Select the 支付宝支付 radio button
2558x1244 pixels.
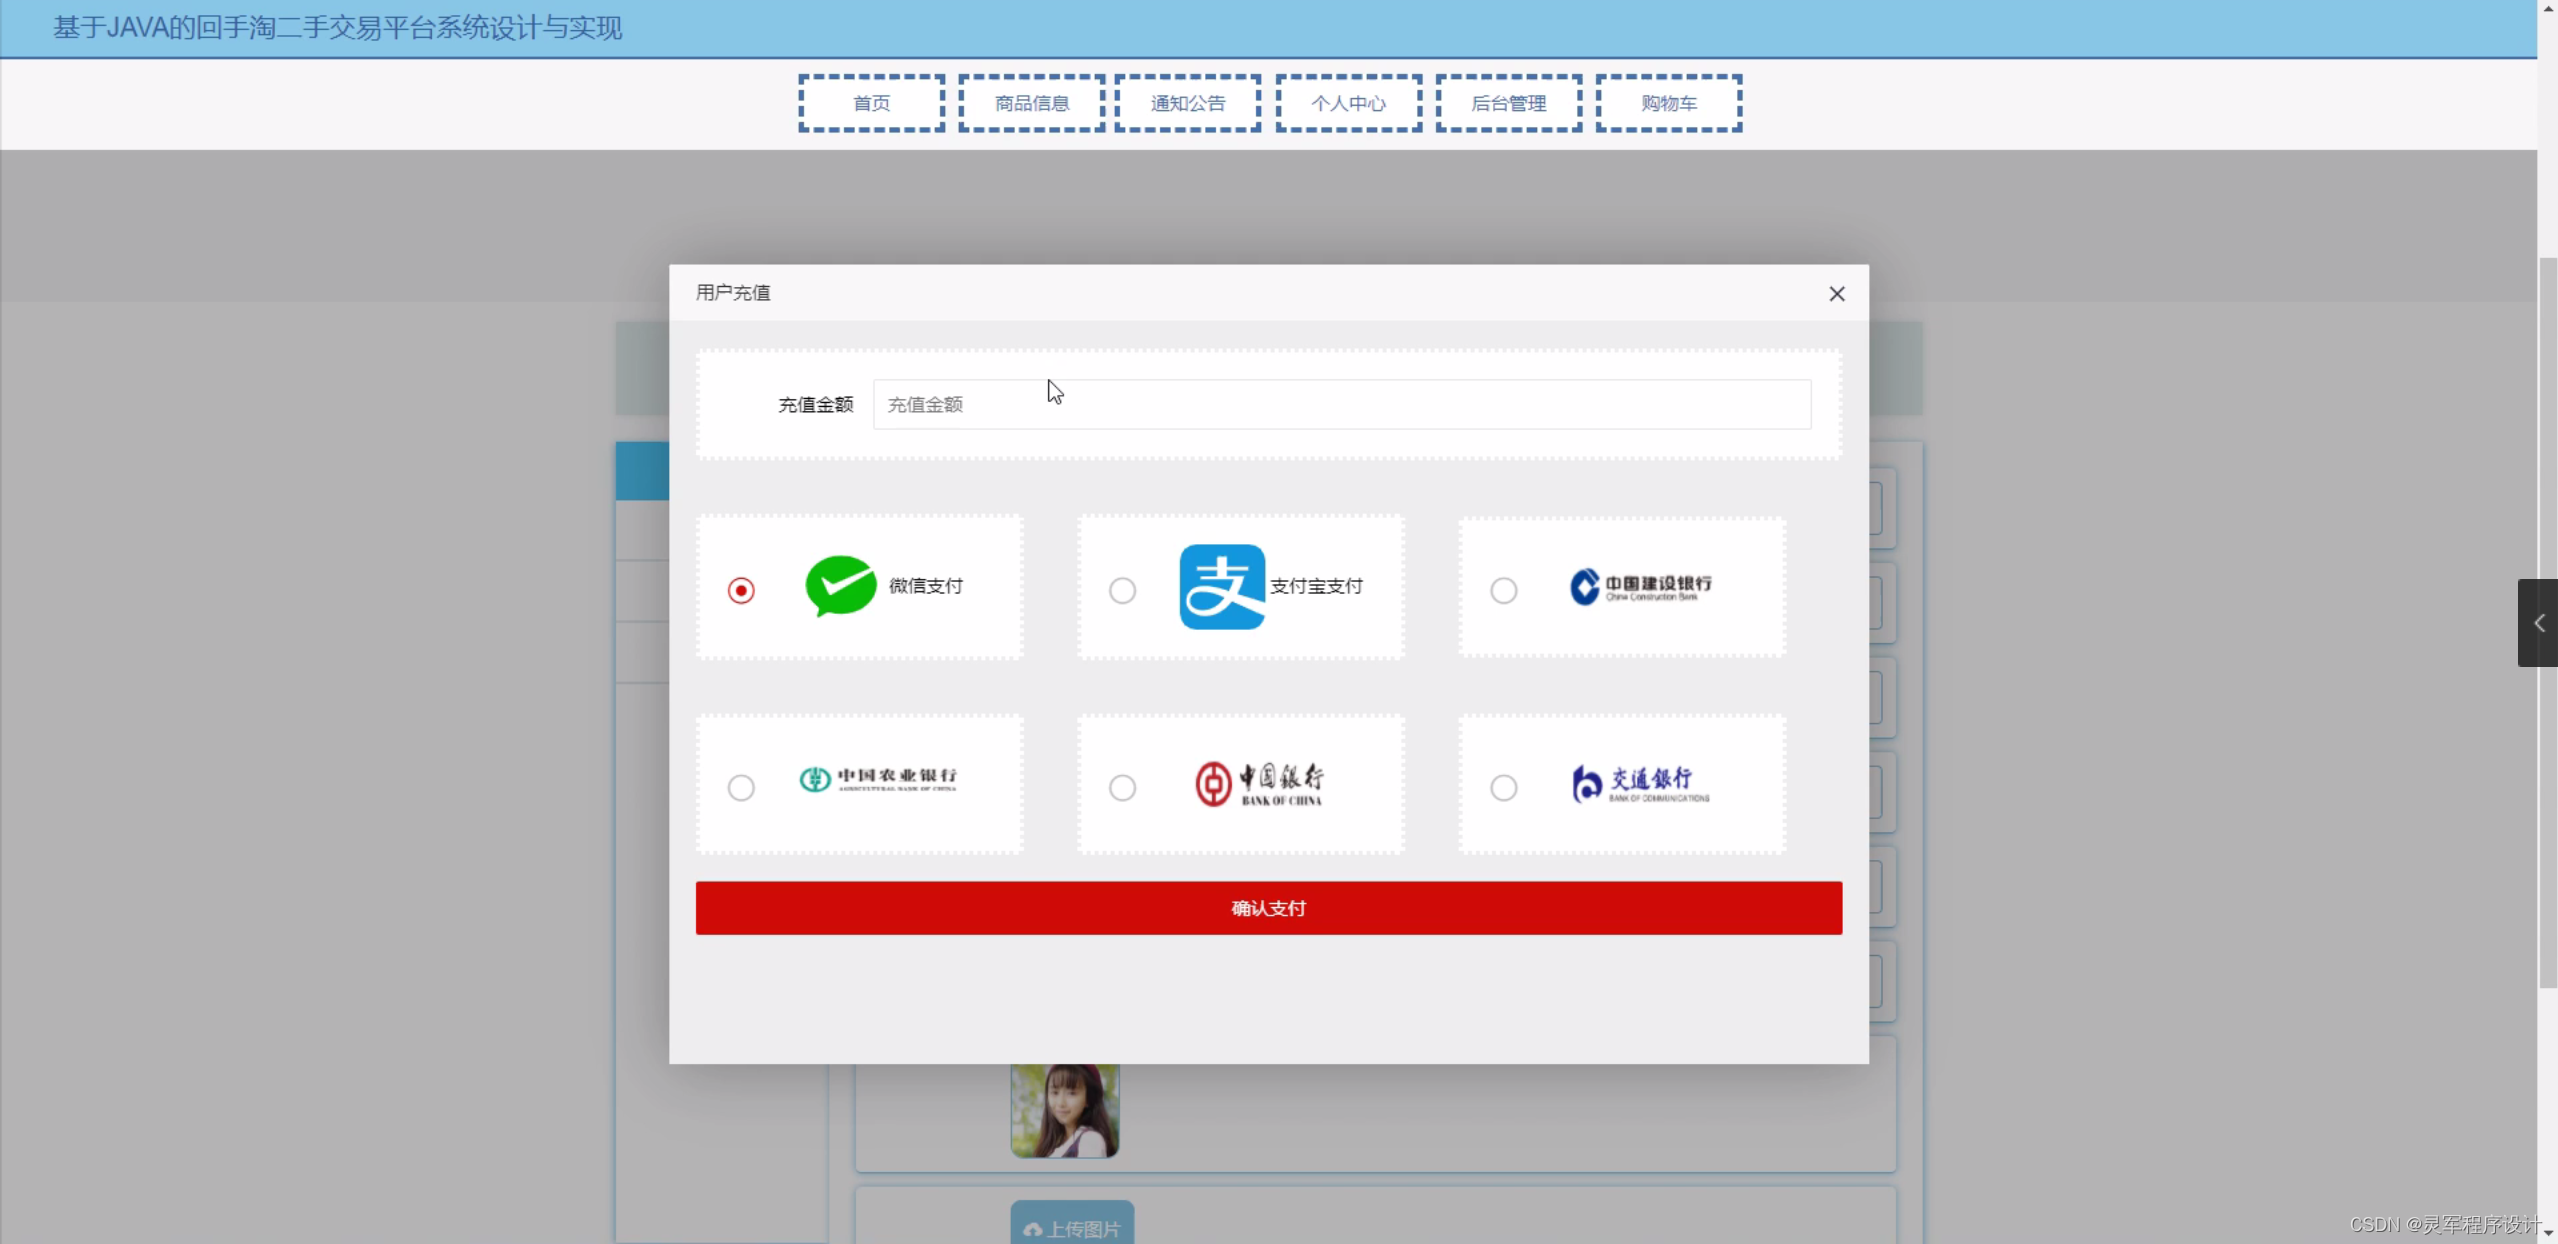coord(1122,591)
